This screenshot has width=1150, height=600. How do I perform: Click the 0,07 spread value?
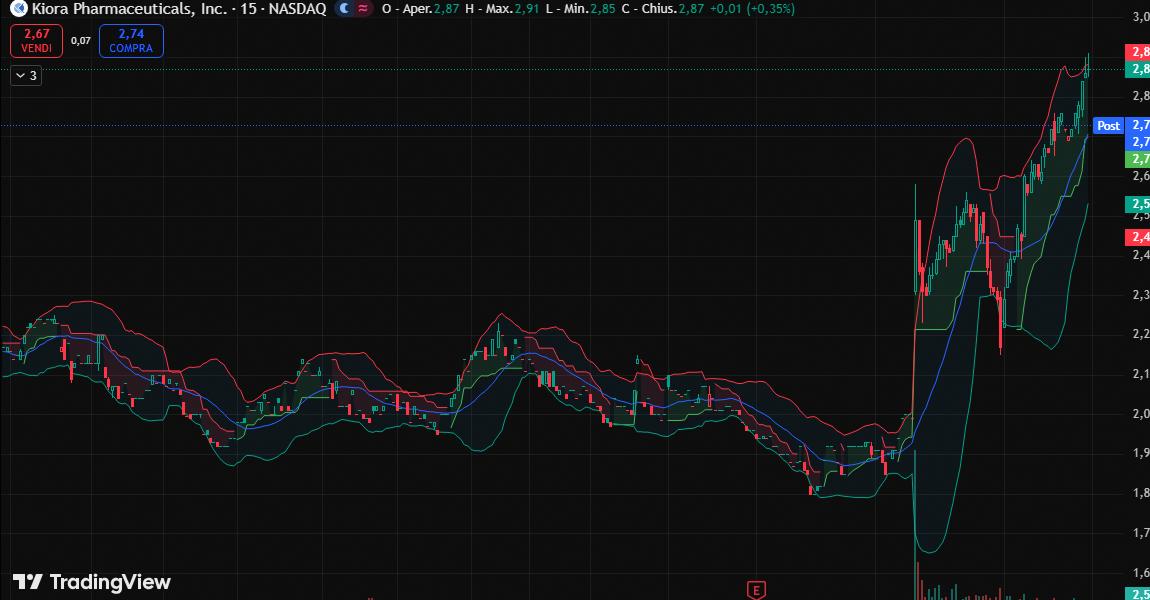(x=81, y=41)
